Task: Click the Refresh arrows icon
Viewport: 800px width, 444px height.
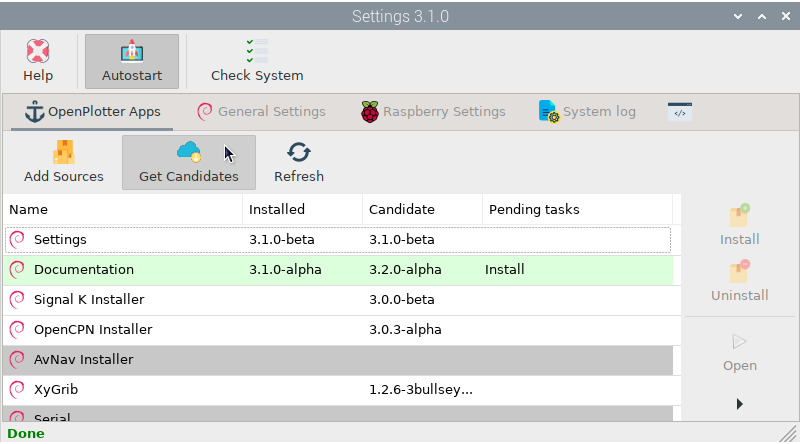Action: (299, 152)
